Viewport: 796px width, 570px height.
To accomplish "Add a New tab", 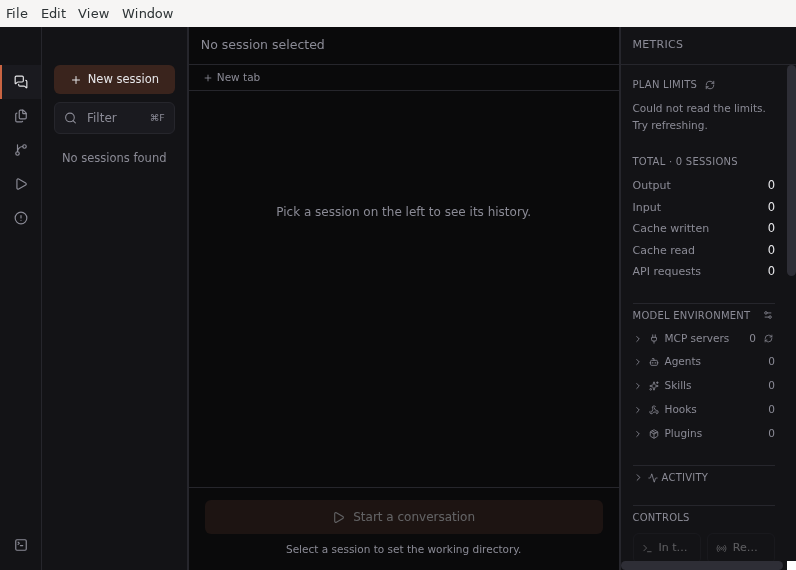I will coord(231,77).
